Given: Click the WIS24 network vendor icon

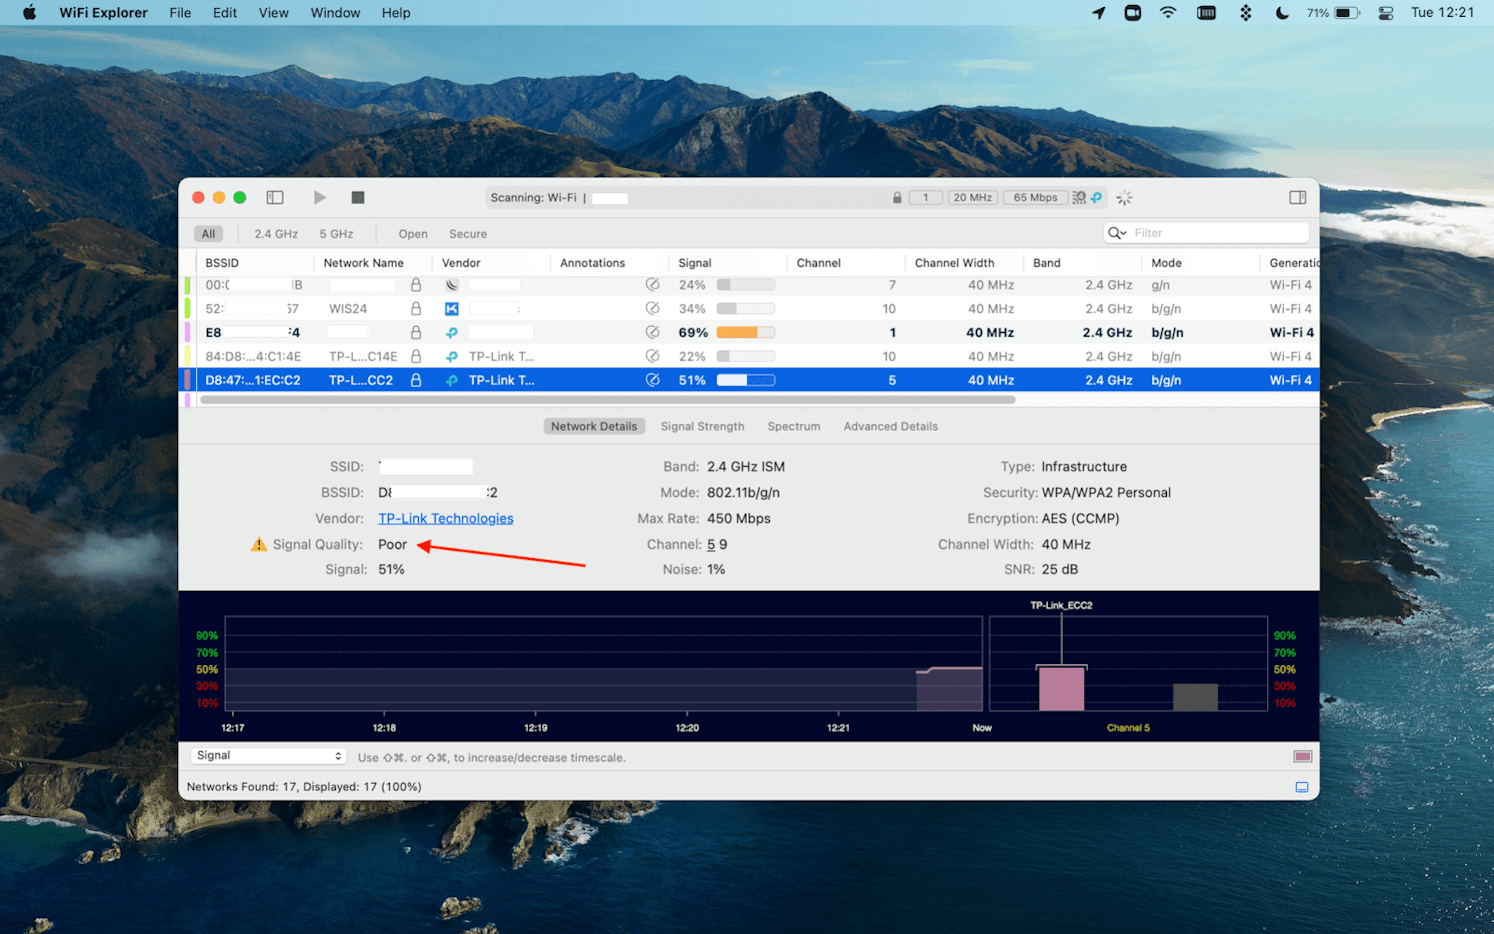Looking at the screenshot, I should tap(452, 309).
